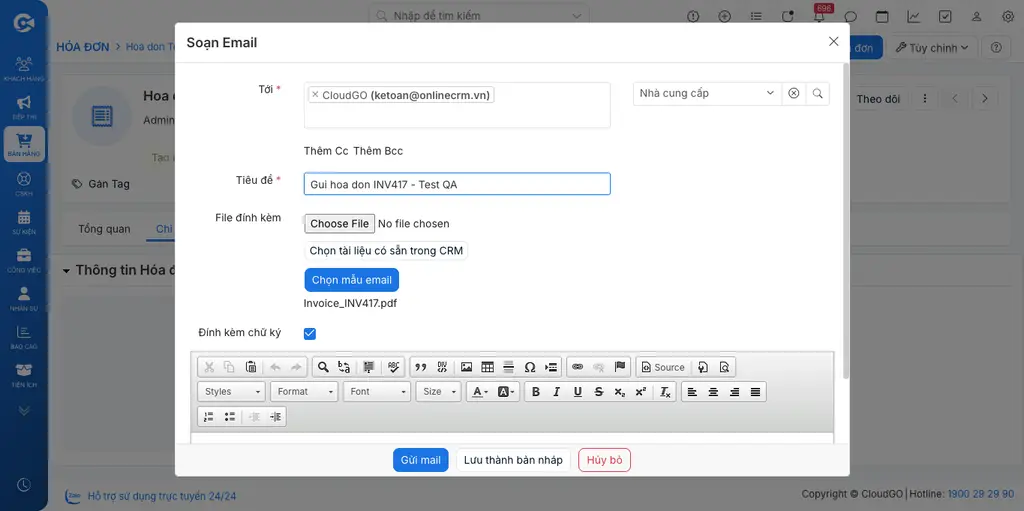Image resolution: width=1024 pixels, height=511 pixels.
Task: Open the Size dropdown
Action: (438, 391)
